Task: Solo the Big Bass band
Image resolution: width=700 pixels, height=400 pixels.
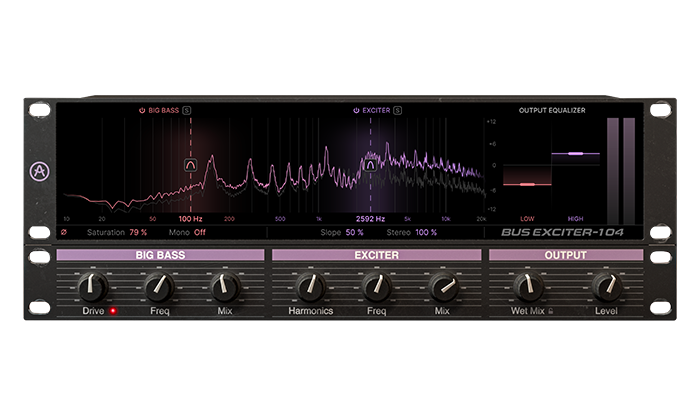Action: click(187, 110)
